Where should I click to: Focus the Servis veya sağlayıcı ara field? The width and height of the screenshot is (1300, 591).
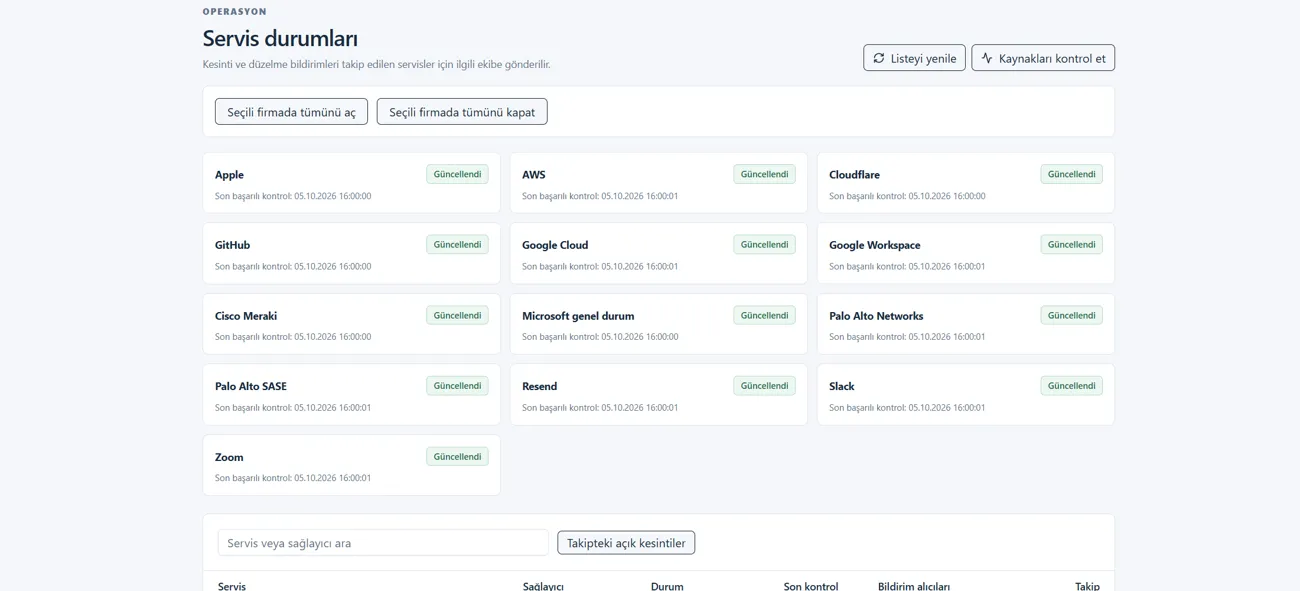coord(383,543)
